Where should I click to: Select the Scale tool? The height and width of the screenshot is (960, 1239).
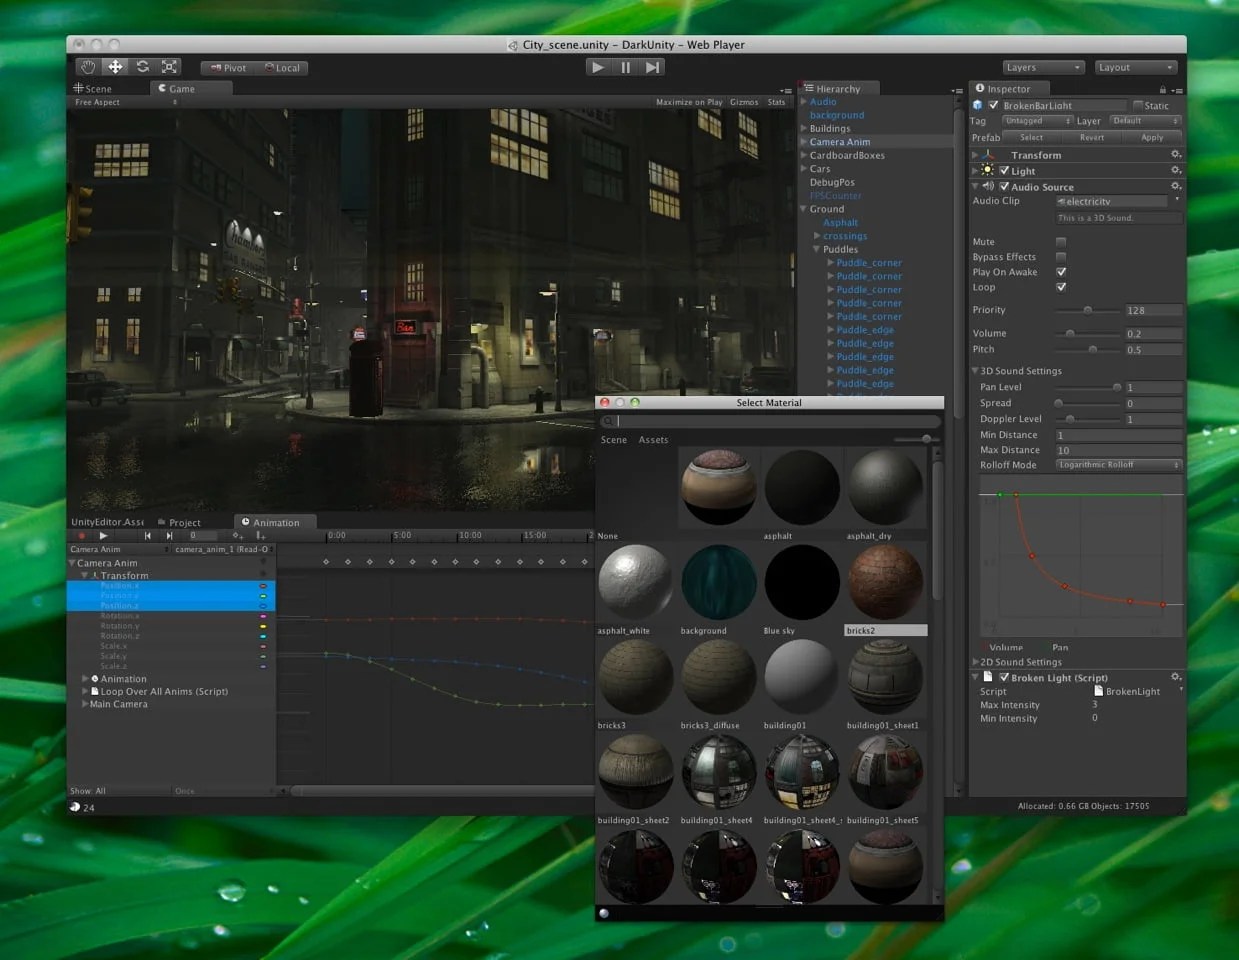169,67
